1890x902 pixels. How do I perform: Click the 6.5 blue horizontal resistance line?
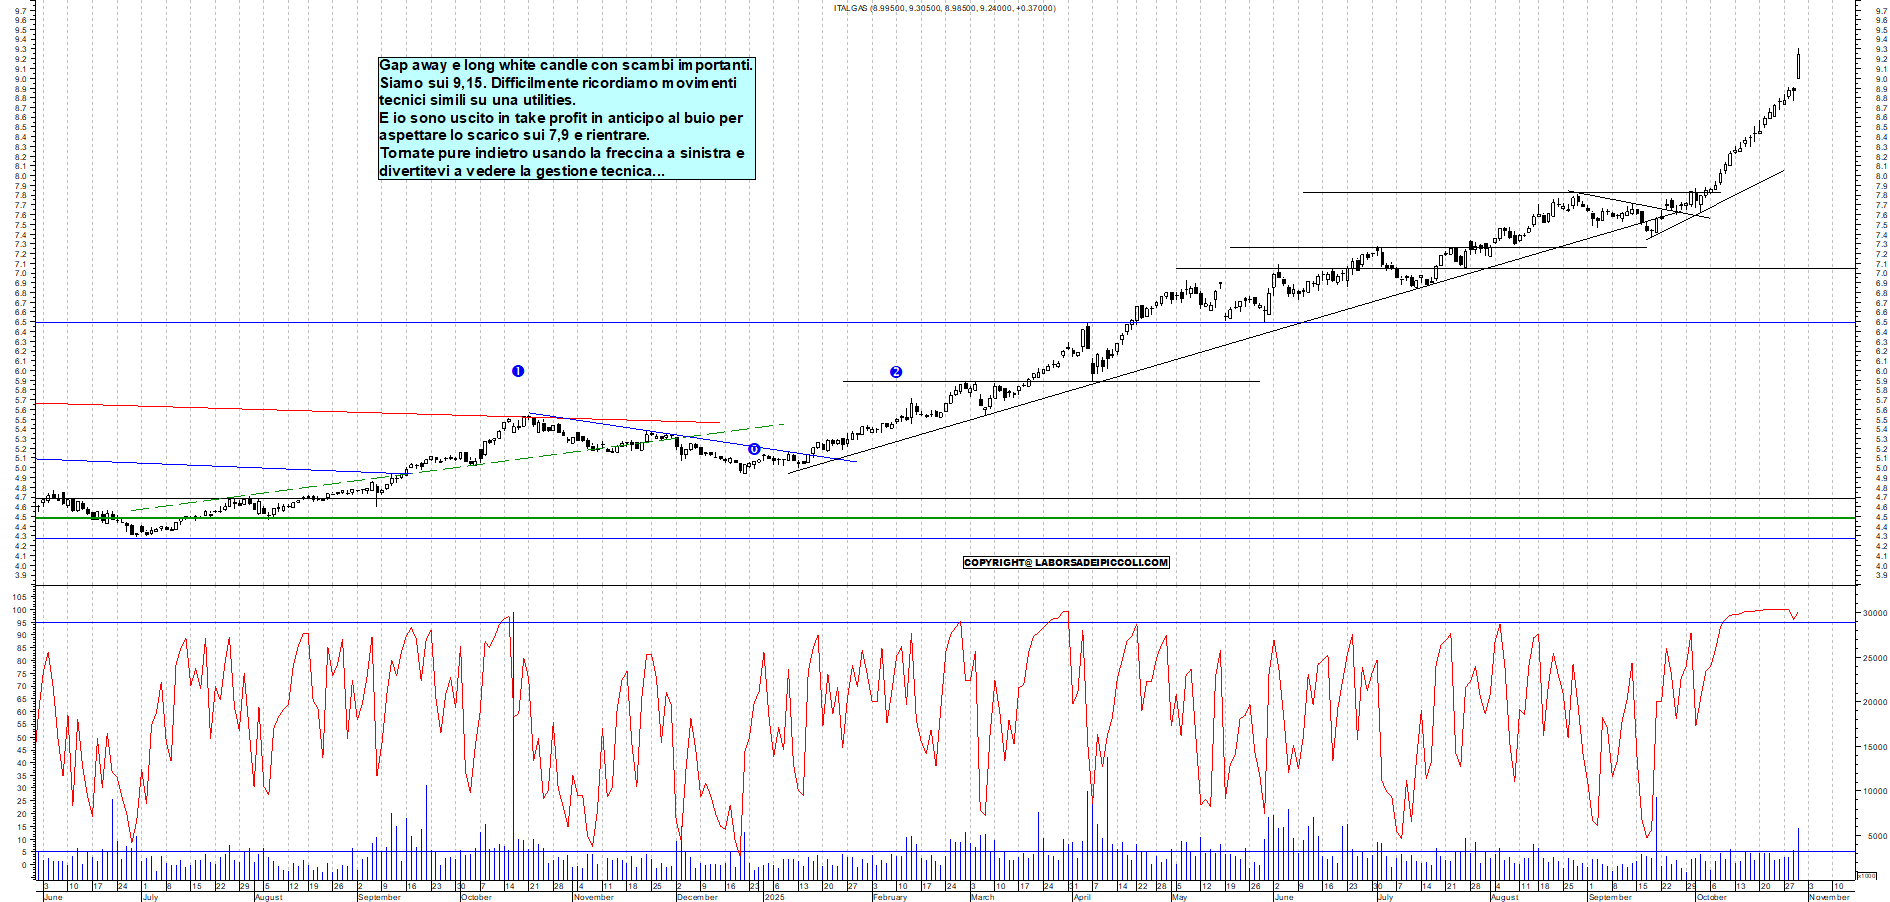[400, 322]
